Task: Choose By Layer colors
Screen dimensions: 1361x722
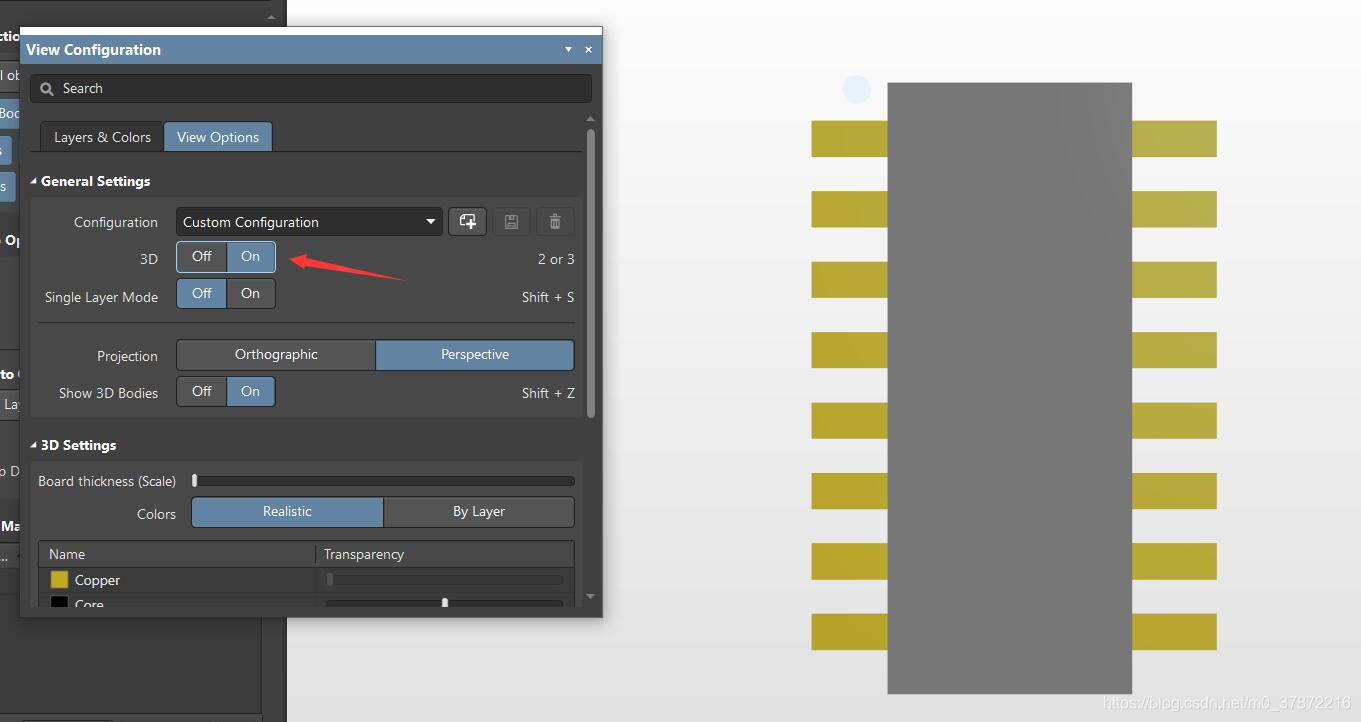Action: point(479,512)
